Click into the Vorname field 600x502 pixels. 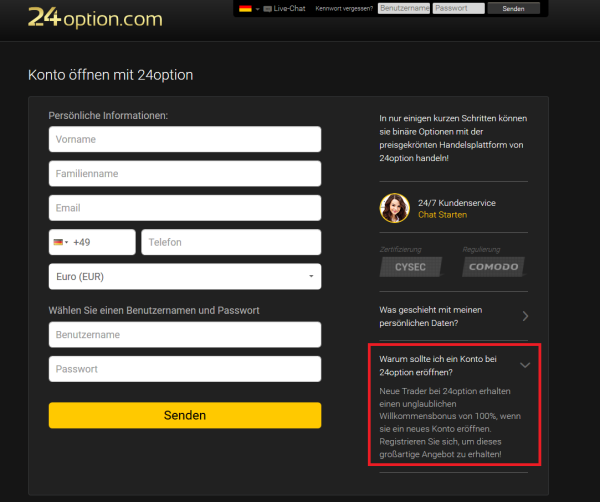(185, 139)
